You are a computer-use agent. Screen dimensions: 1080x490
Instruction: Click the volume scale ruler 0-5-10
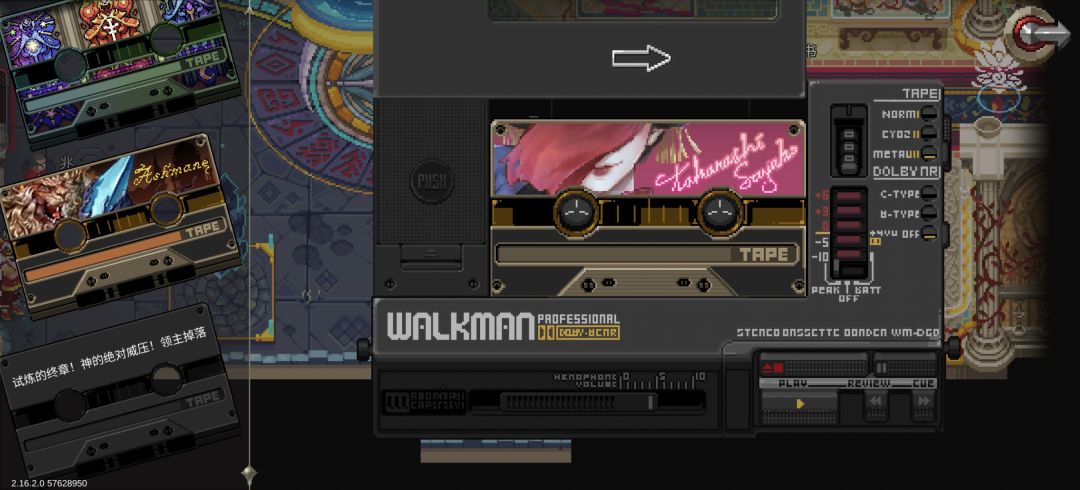(x=662, y=381)
